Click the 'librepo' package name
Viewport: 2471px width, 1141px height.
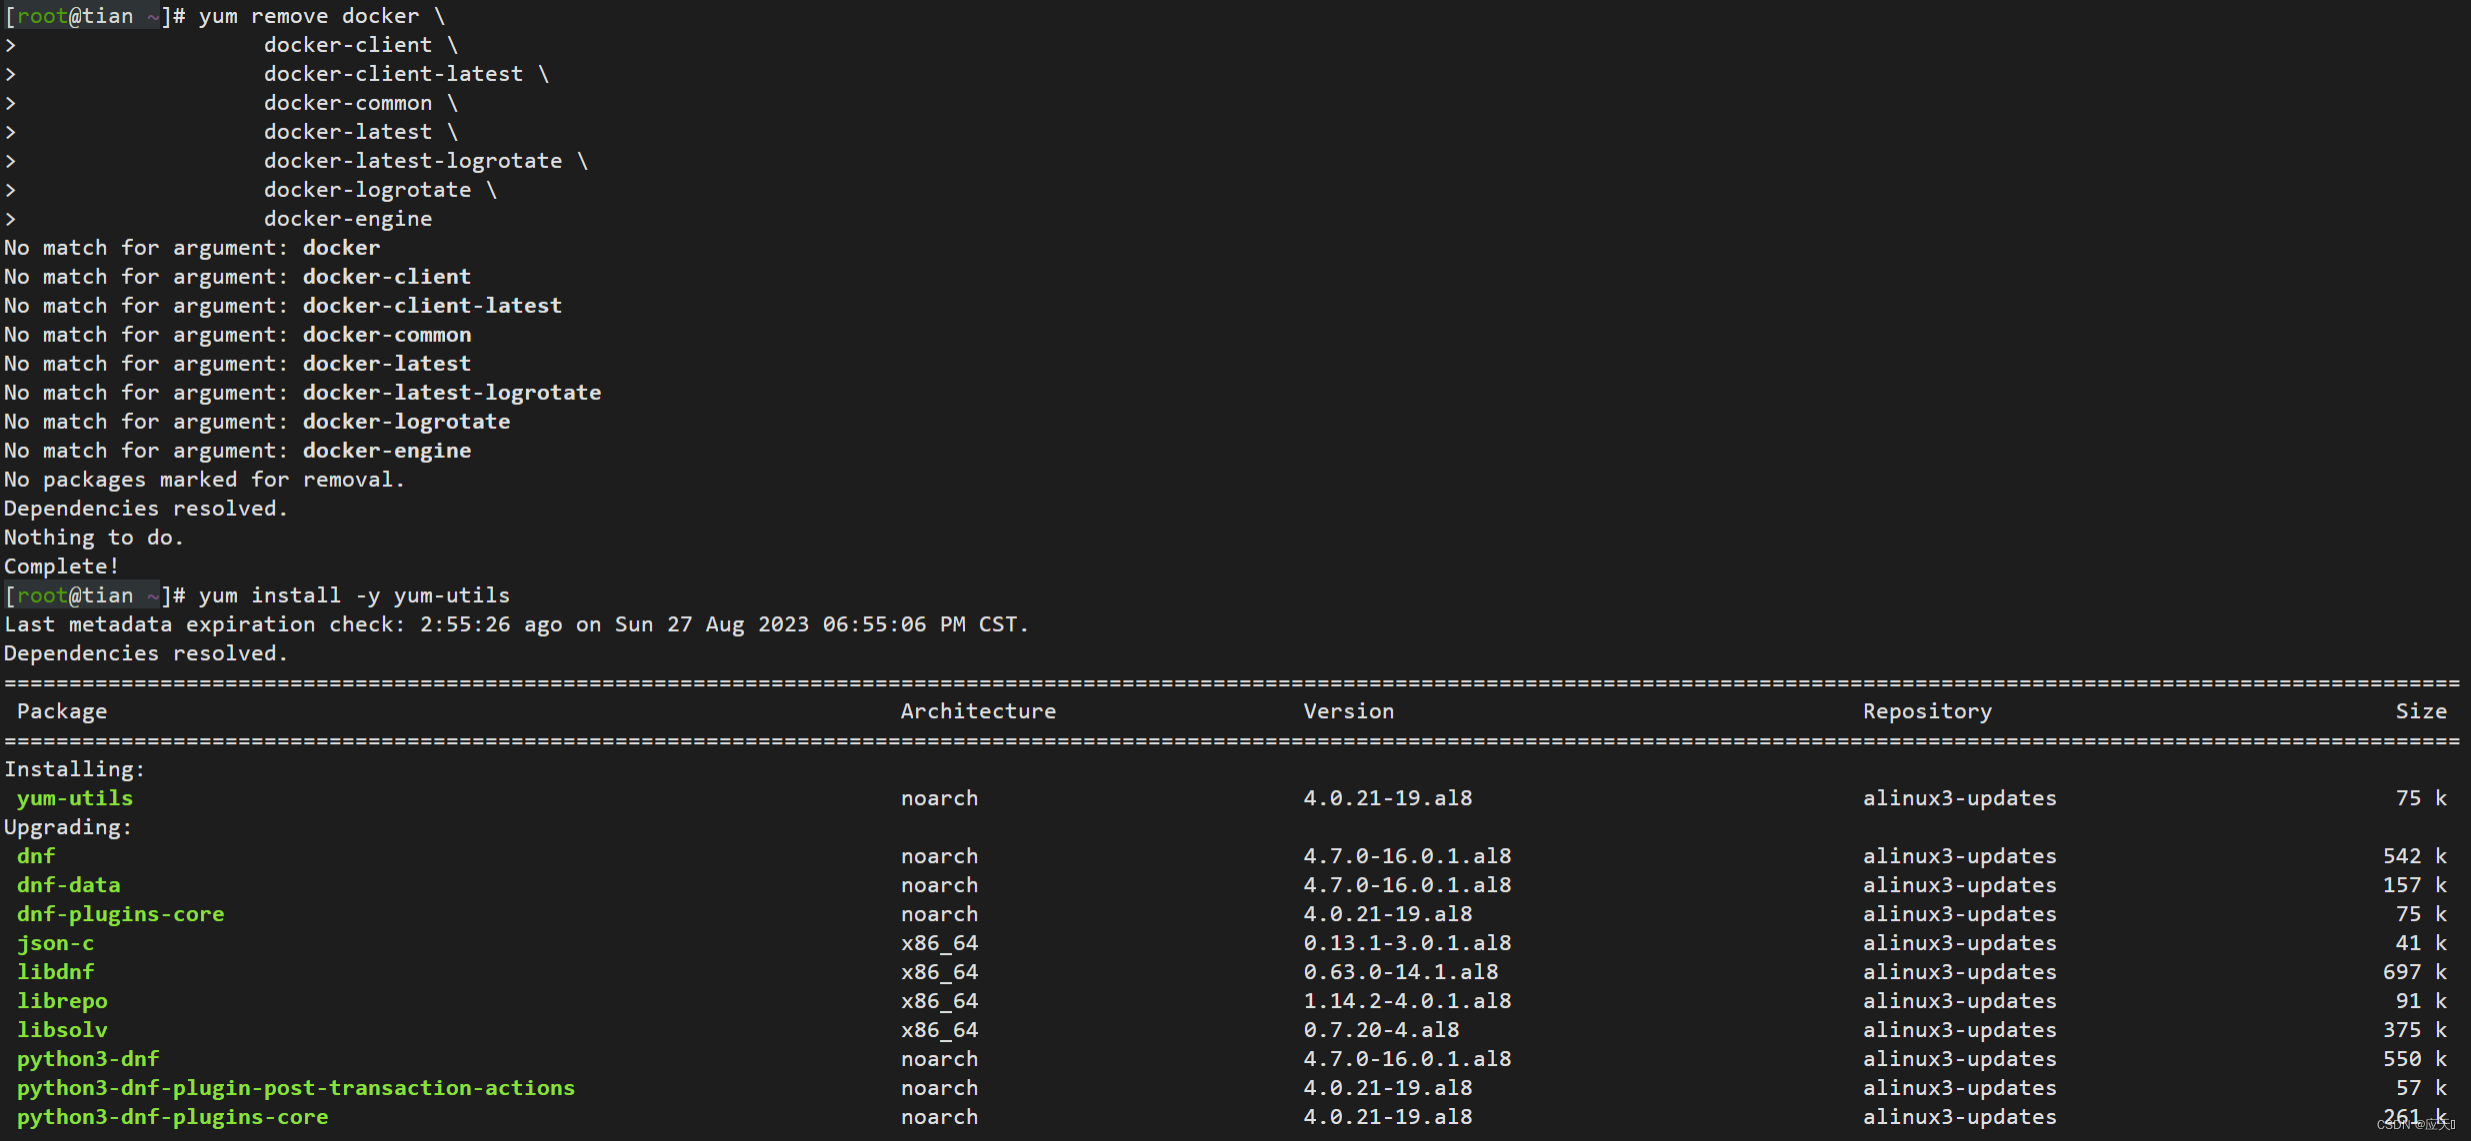[62, 1002]
